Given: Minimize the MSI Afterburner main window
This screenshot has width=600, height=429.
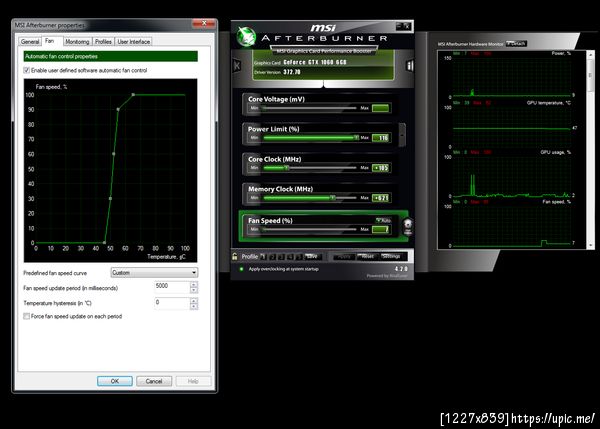Looking at the screenshot, I should tap(399, 26).
